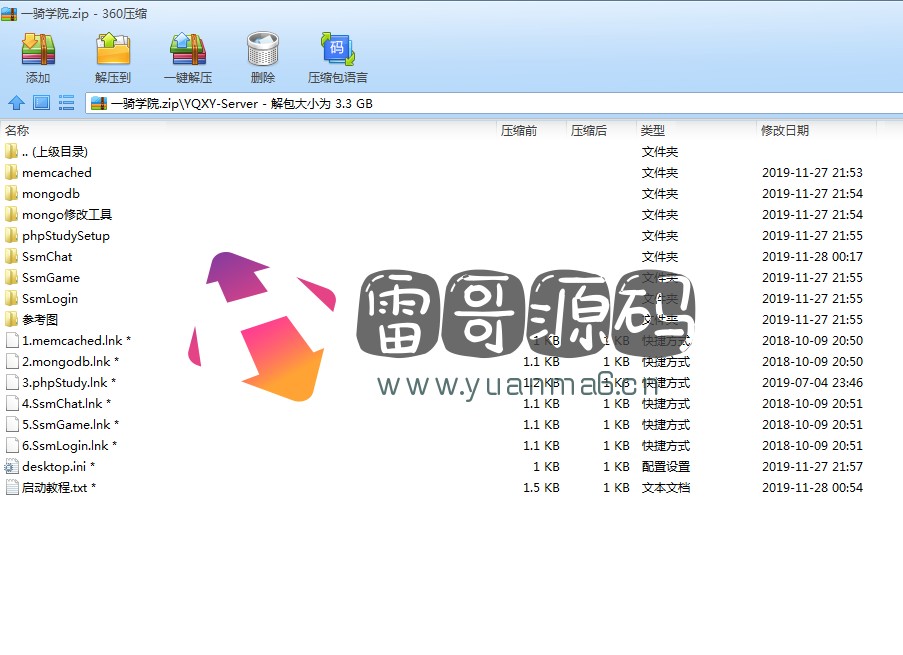Sort by 压缩前 size column

[519, 130]
